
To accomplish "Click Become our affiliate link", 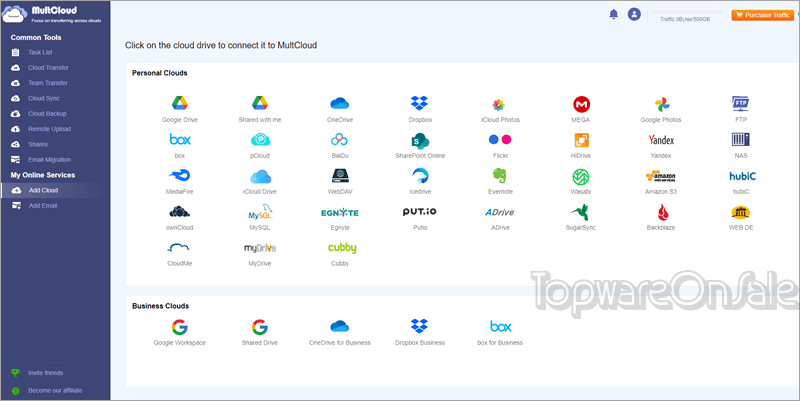I will pyautogui.click(x=55, y=390).
